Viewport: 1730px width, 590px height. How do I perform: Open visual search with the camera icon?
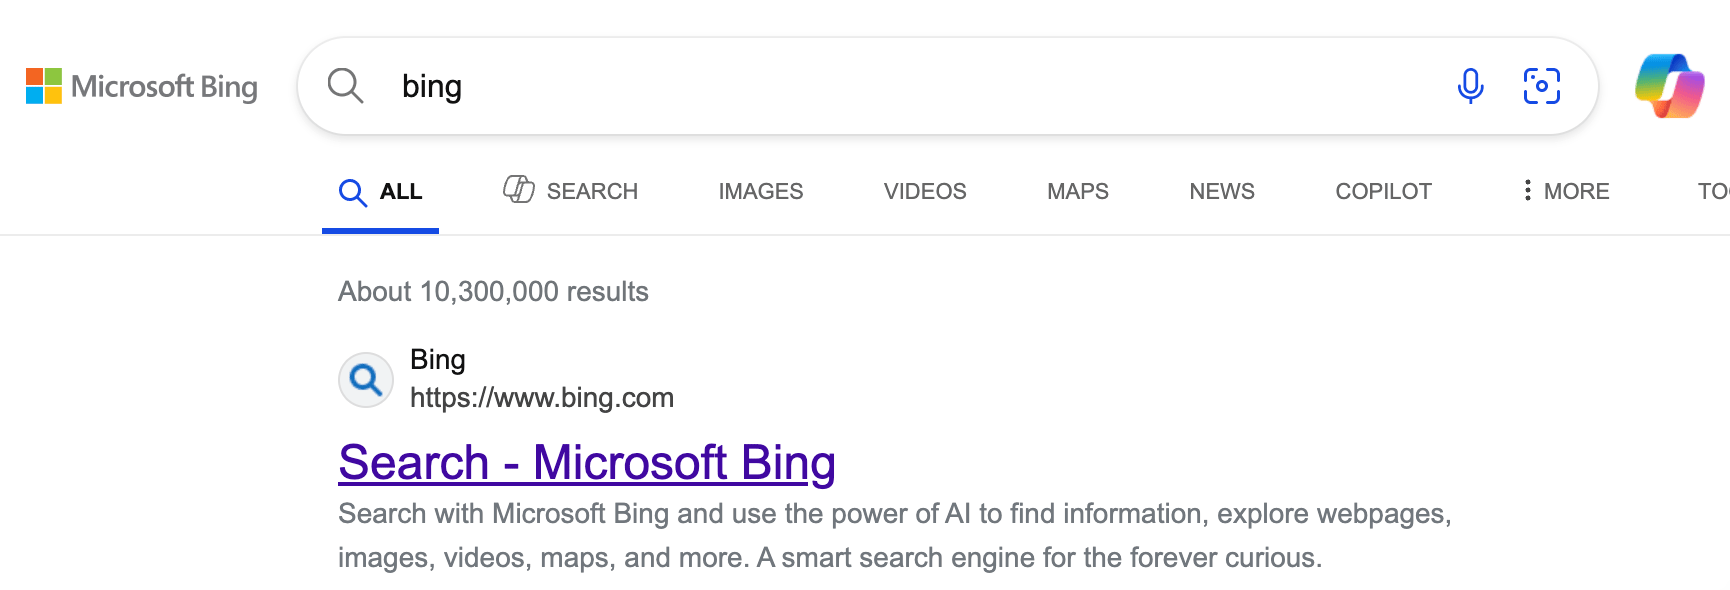(x=1543, y=86)
